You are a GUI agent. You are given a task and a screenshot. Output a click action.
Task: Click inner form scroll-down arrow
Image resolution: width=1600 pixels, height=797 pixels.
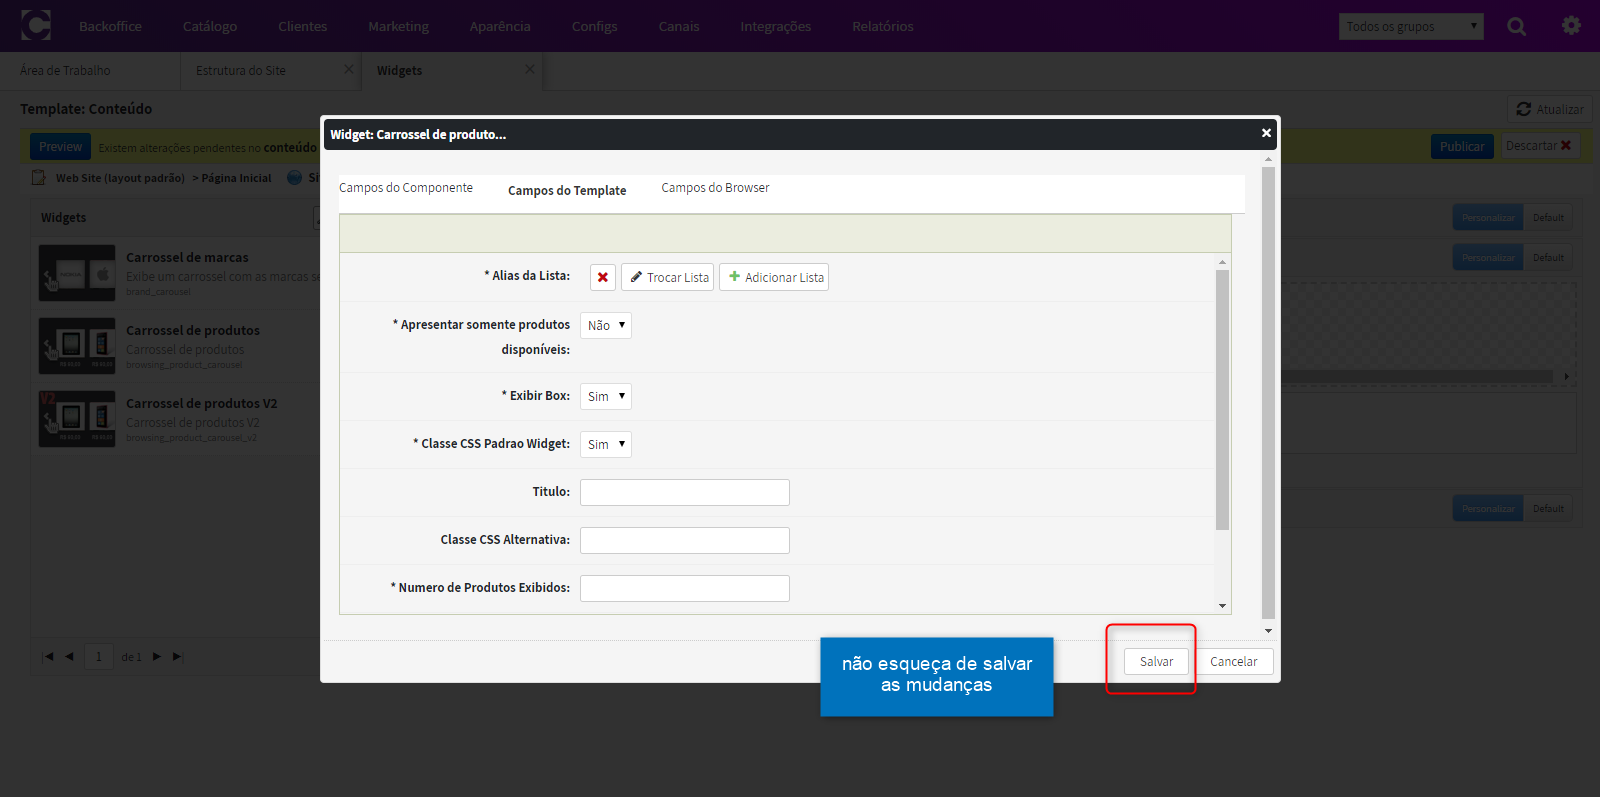(1222, 606)
